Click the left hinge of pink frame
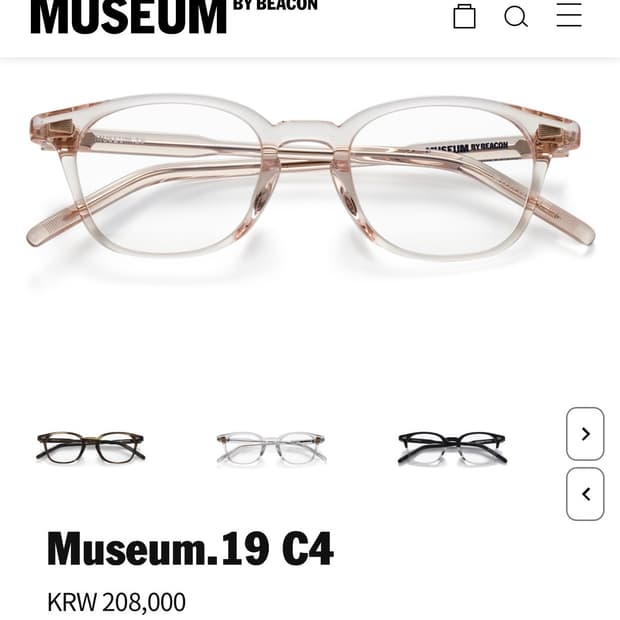The width and height of the screenshot is (620, 620). (x=61, y=130)
